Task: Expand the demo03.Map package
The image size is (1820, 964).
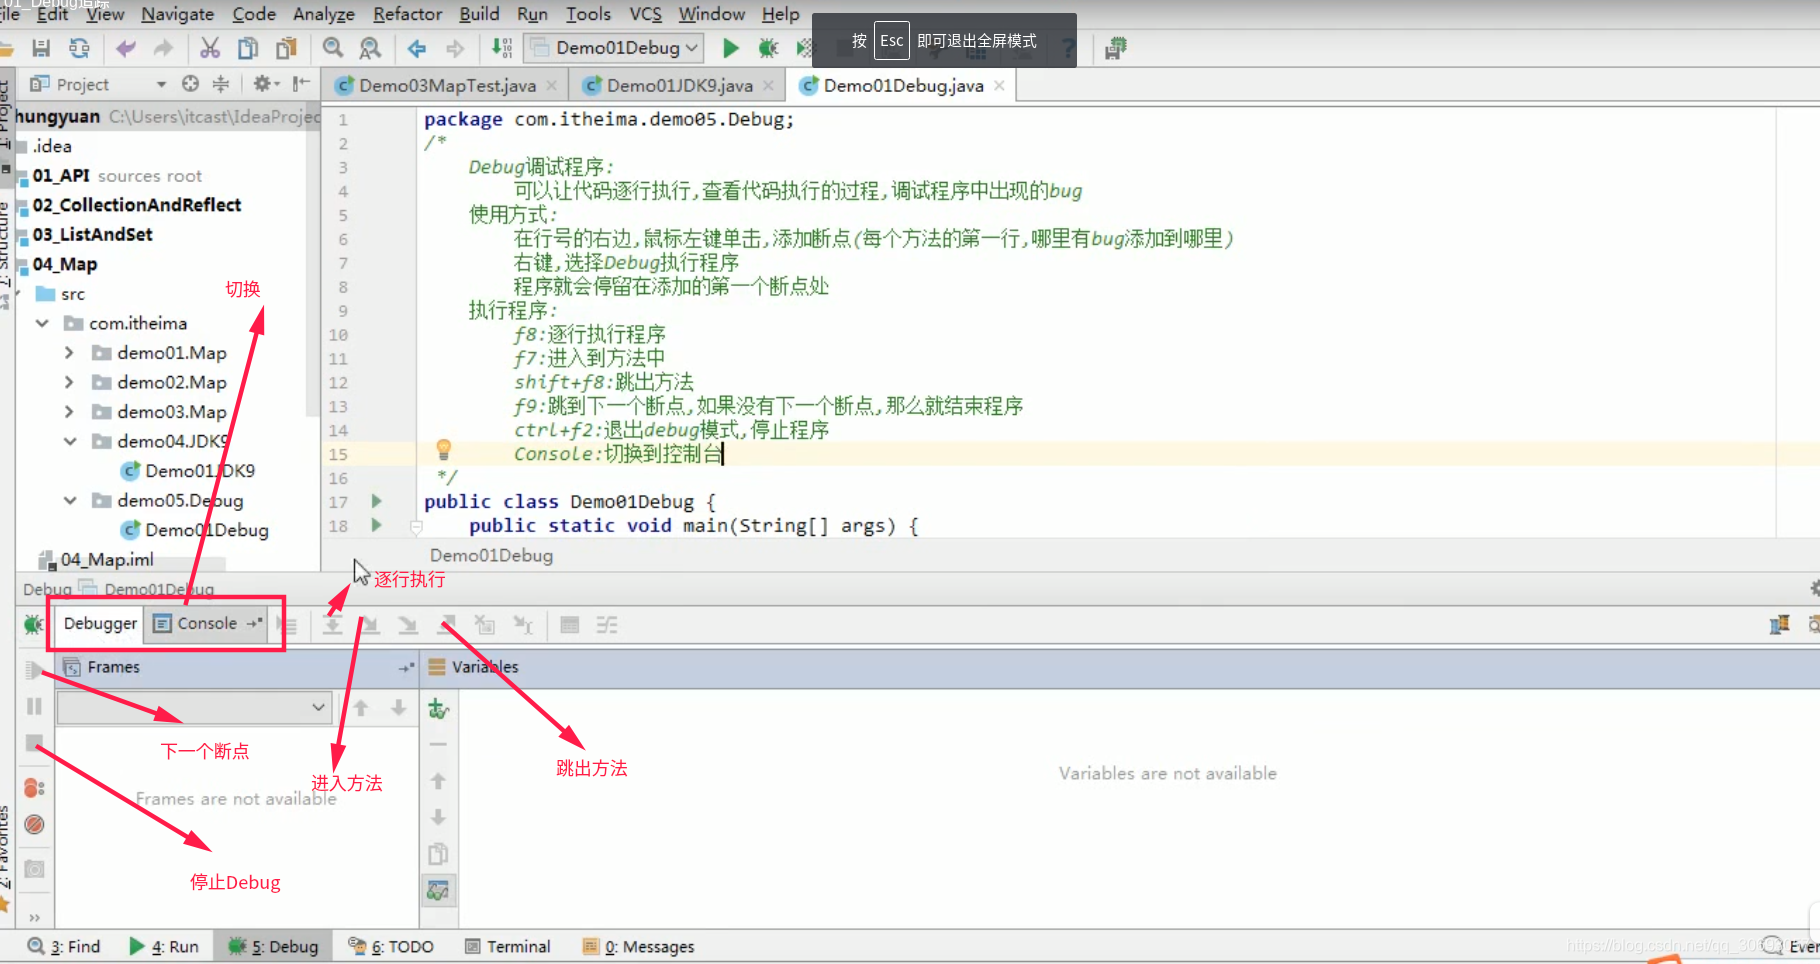Action: coord(69,412)
